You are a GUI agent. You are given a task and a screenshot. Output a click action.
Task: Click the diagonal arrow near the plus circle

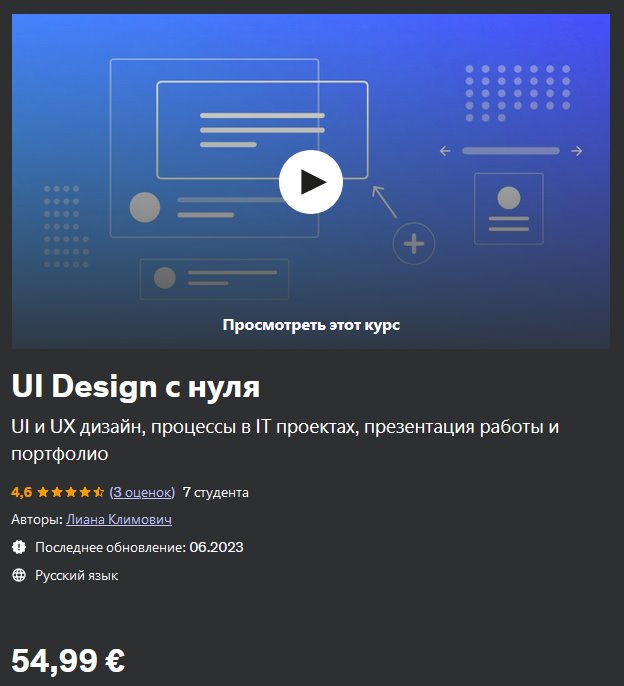pos(384,202)
